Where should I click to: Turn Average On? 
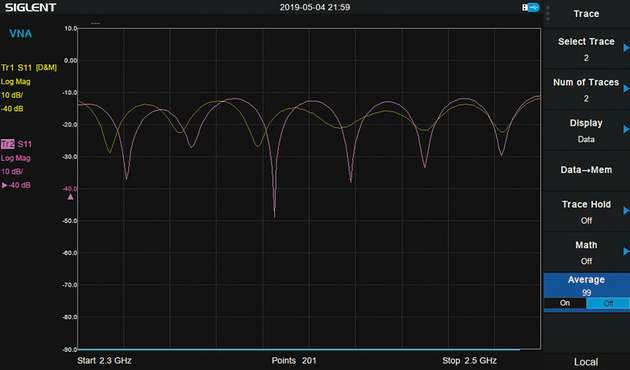[565, 303]
